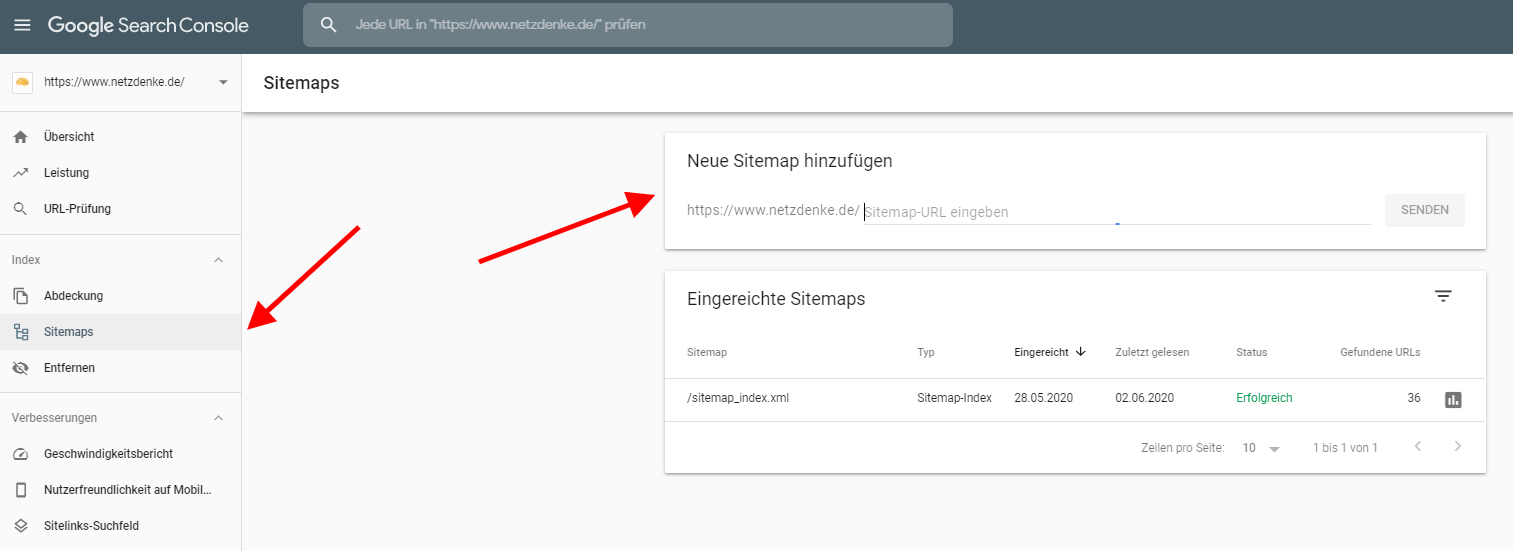Sort by the Eingereicht column header
This screenshot has width=1513, height=551.
coord(1041,352)
